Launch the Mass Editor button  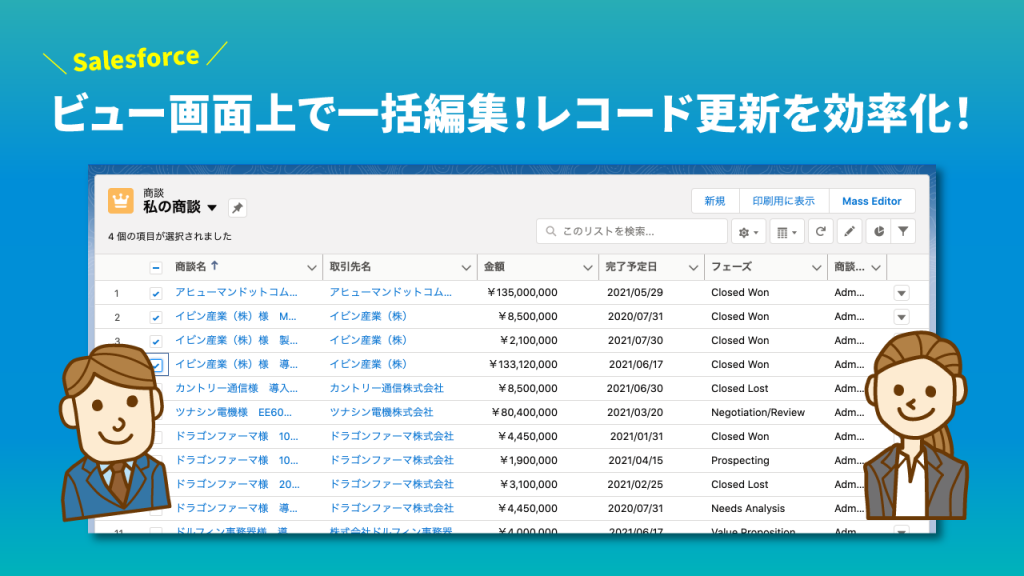[872, 201]
